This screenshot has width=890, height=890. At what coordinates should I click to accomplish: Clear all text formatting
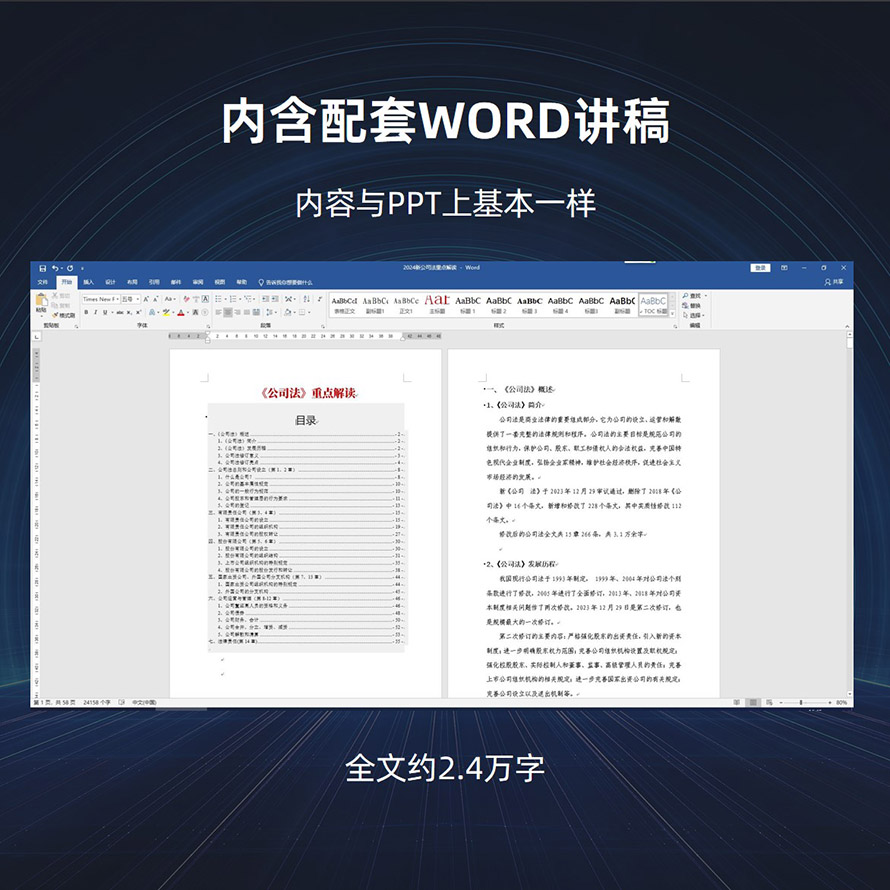[x=186, y=299]
